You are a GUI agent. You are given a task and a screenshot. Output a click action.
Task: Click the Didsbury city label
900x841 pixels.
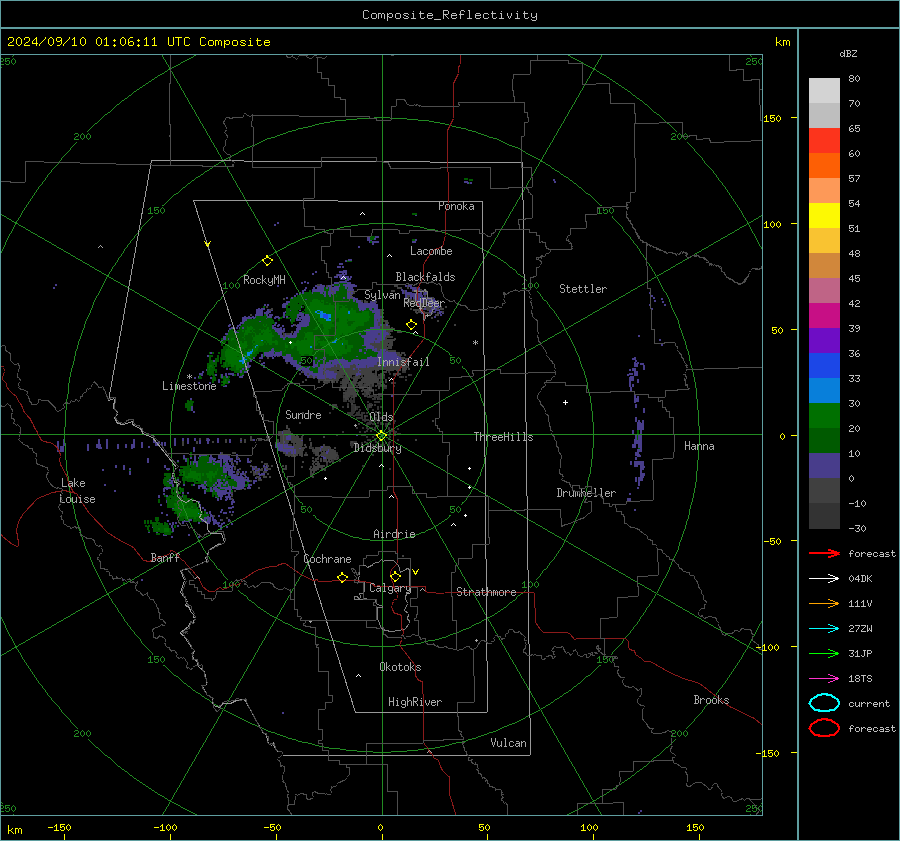pyautogui.click(x=377, y=448)
